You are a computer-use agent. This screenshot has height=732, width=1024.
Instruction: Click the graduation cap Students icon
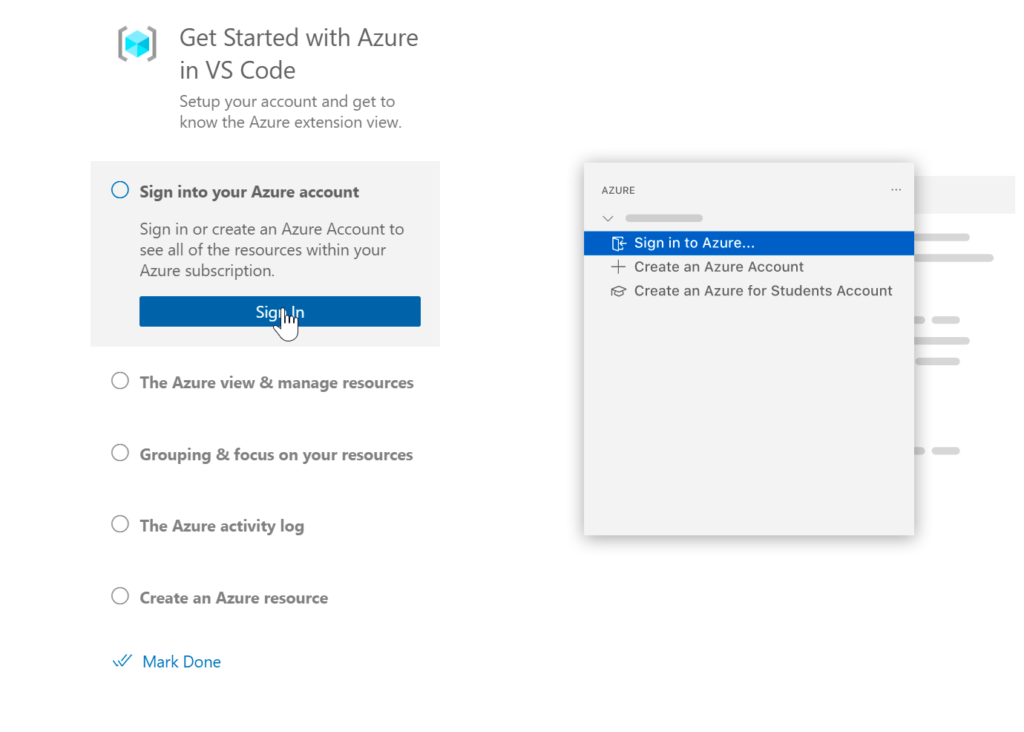pos(618,291)
